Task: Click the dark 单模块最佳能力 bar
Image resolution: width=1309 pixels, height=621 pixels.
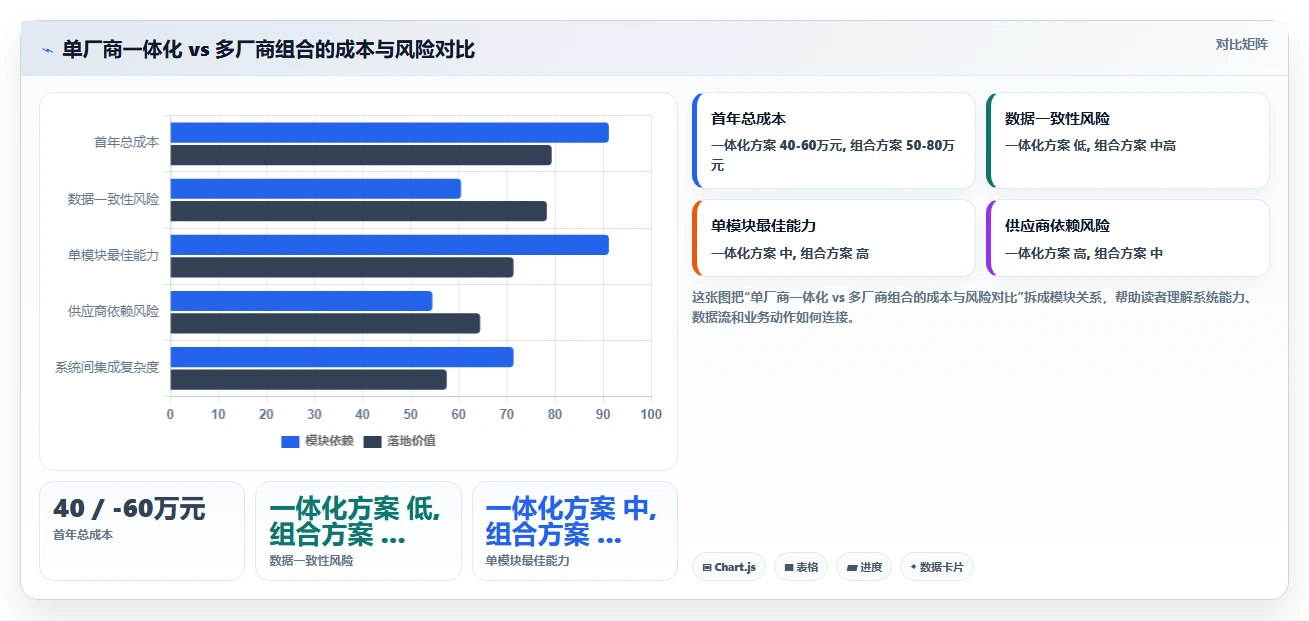Action: 342,267
